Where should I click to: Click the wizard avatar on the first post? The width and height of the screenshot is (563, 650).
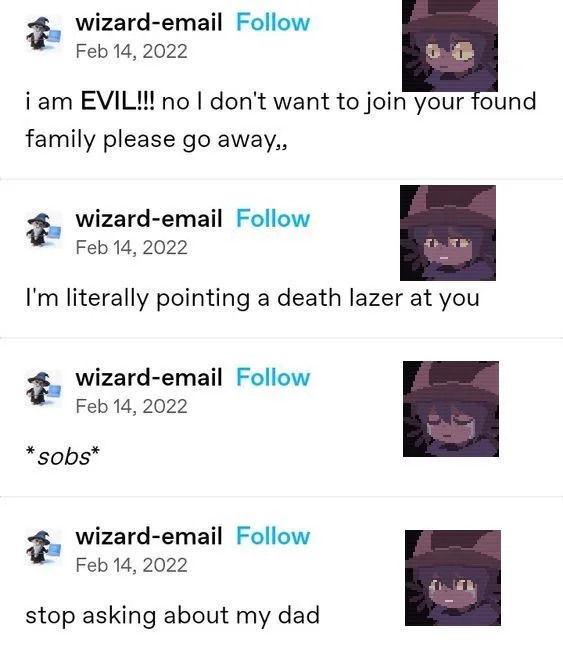(x=44, y=33)
